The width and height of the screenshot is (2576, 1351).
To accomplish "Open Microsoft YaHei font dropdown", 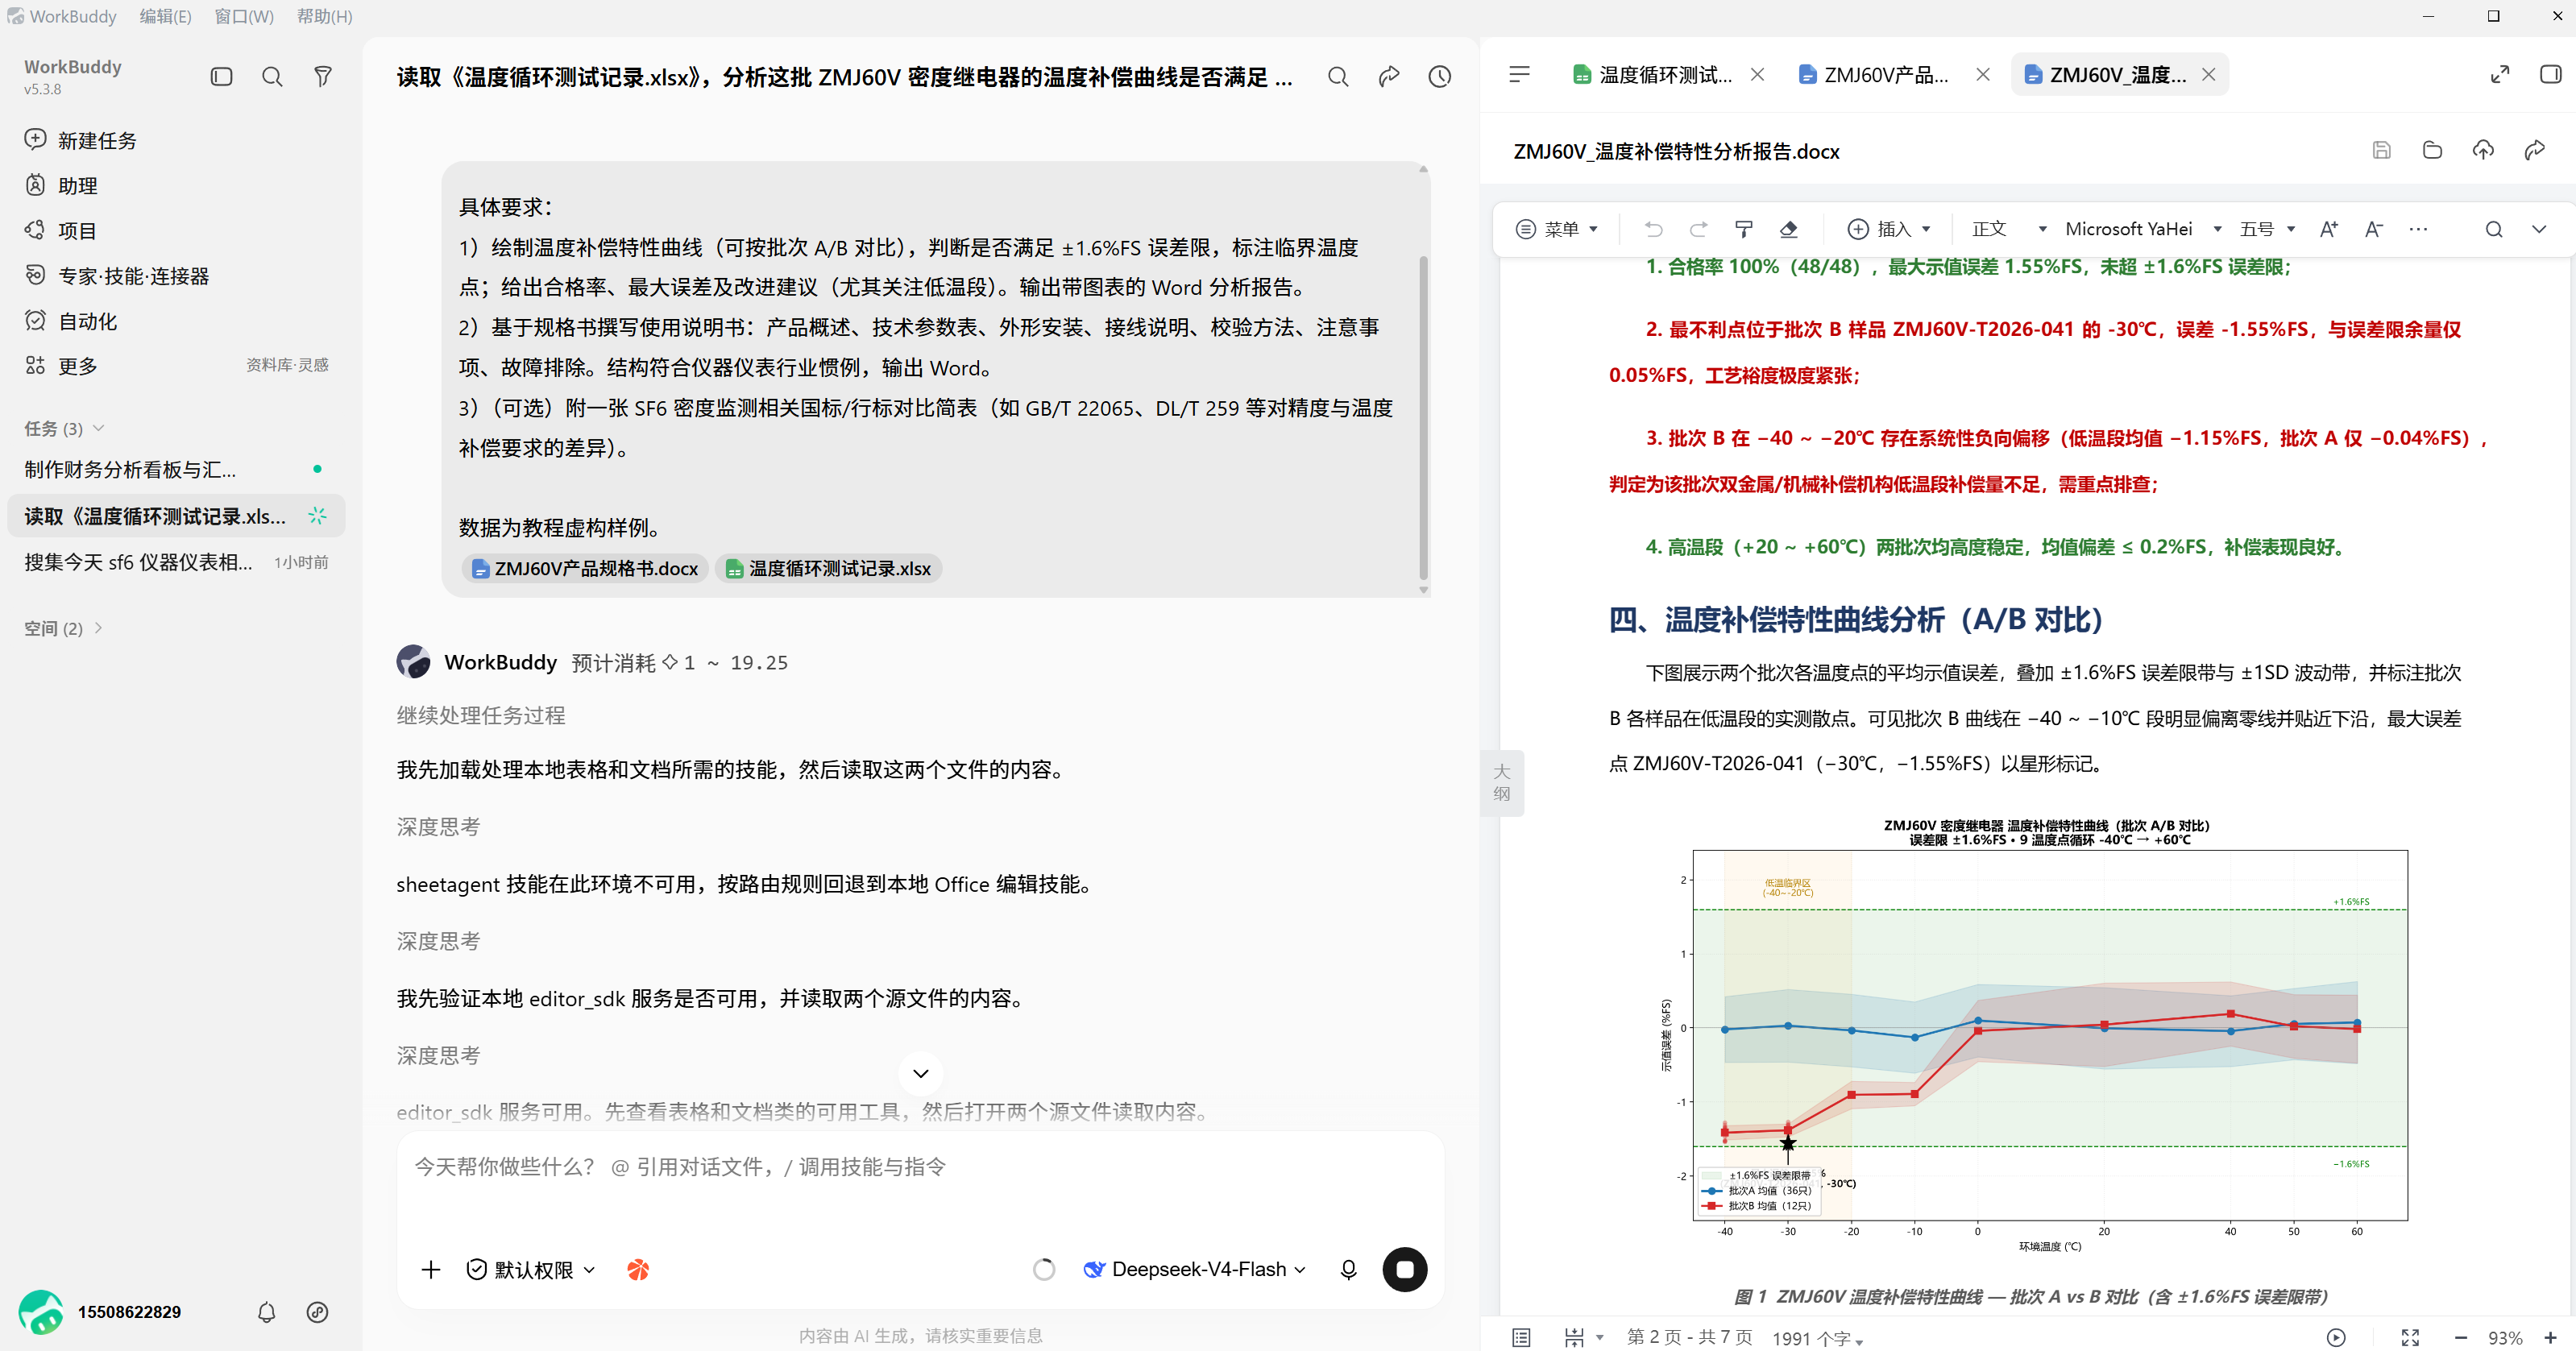I will 2143,229.
